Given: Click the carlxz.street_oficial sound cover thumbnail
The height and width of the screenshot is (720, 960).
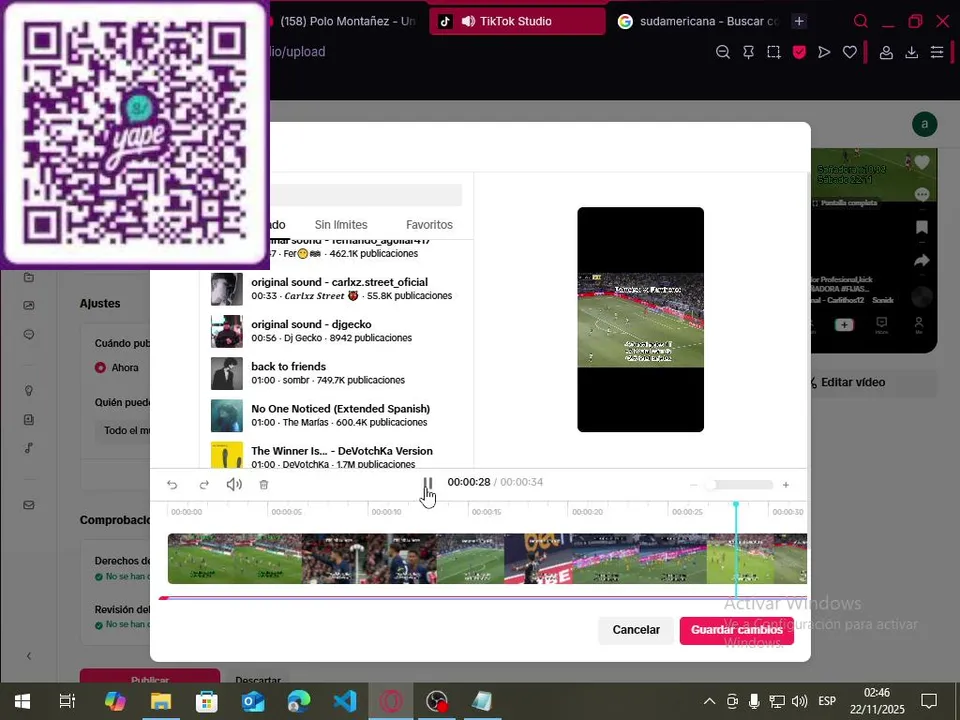Looking at the screenshot, I should point(227,289).
